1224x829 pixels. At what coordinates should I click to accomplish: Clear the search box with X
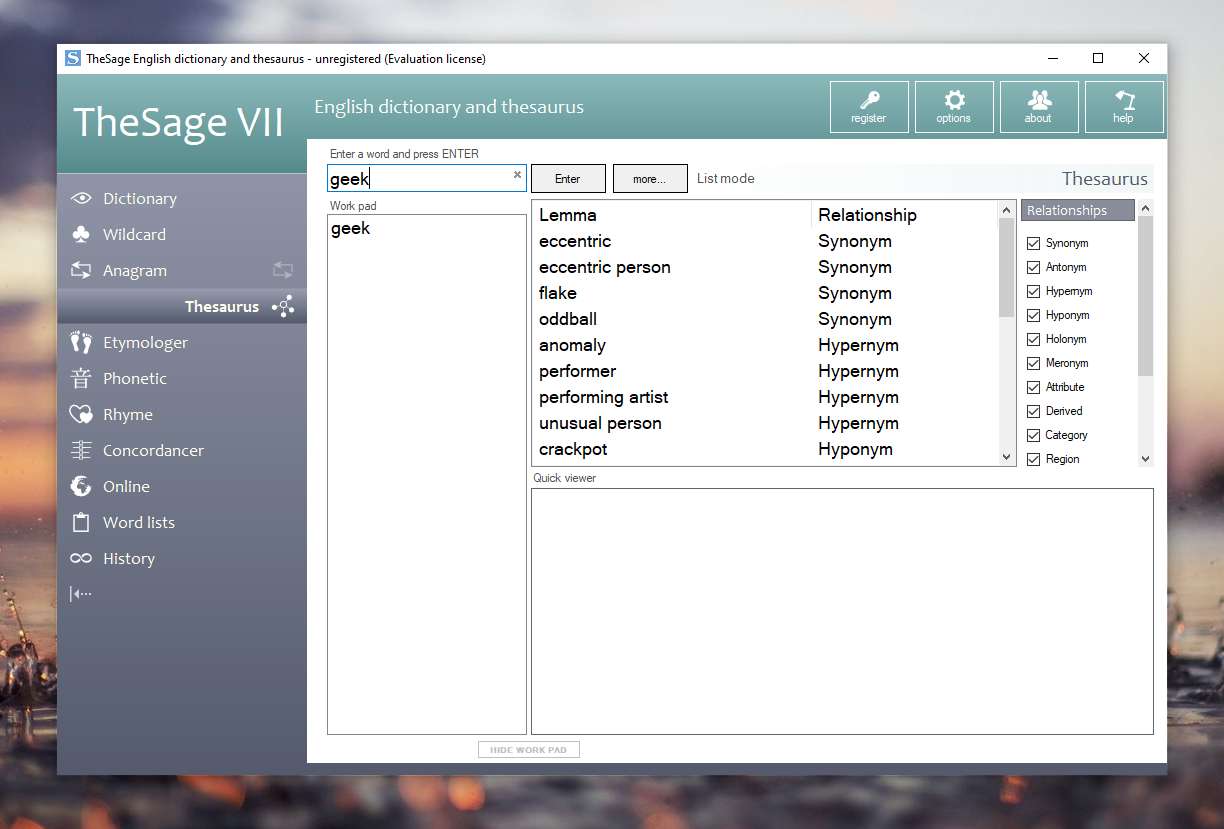[x=517, y=175]
